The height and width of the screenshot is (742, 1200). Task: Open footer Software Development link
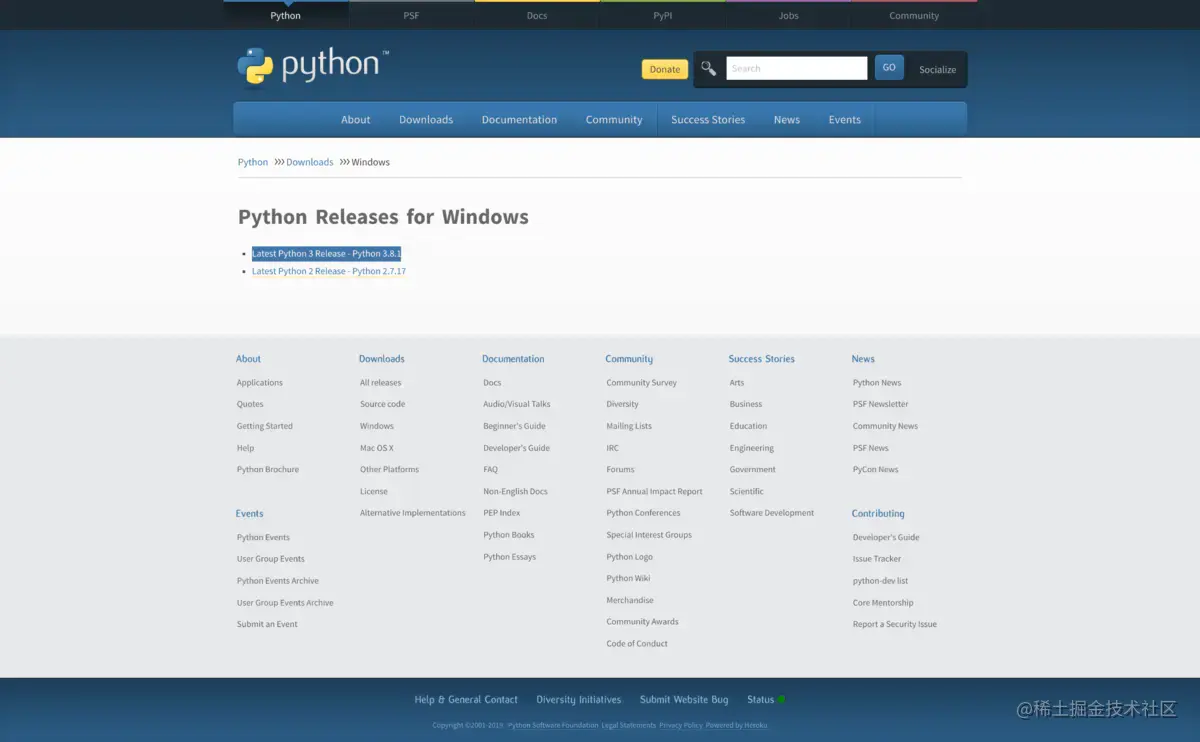pos(772,513)
